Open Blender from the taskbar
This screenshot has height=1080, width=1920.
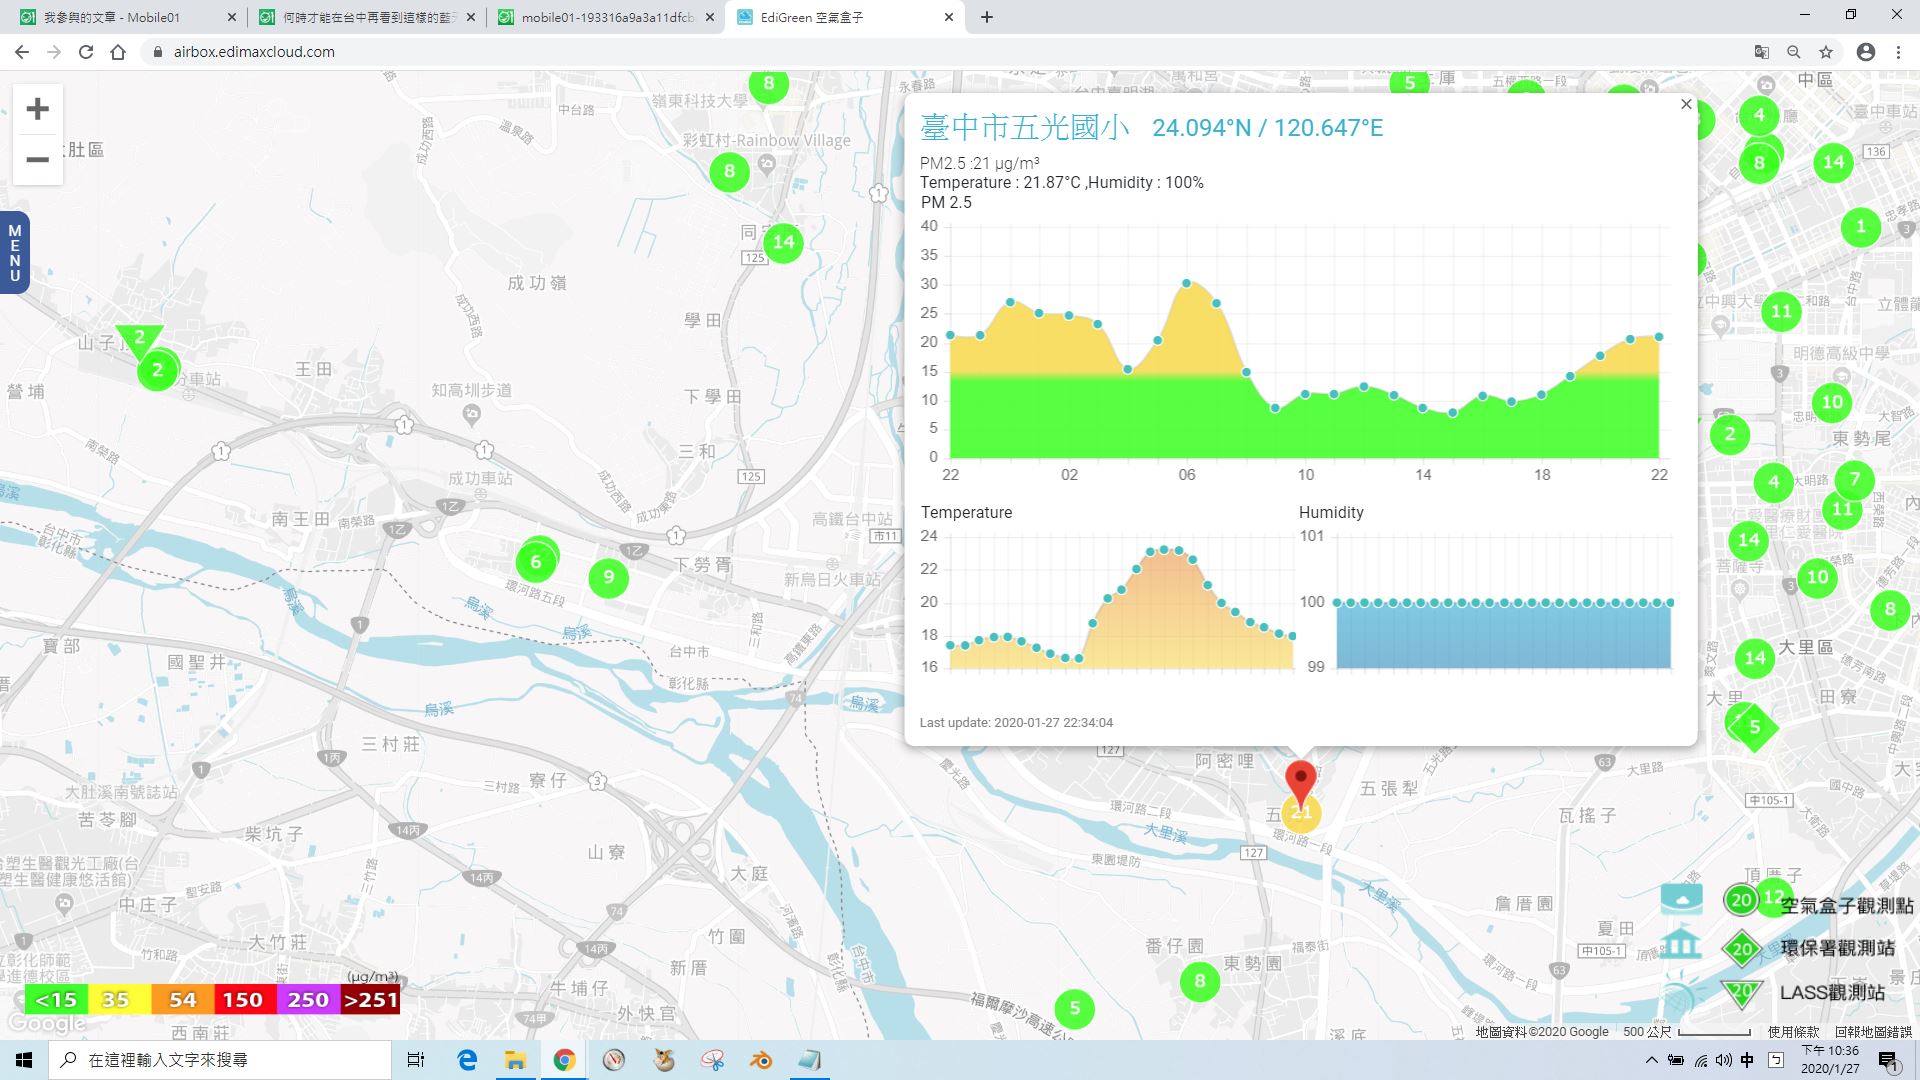pos(761,1060)
